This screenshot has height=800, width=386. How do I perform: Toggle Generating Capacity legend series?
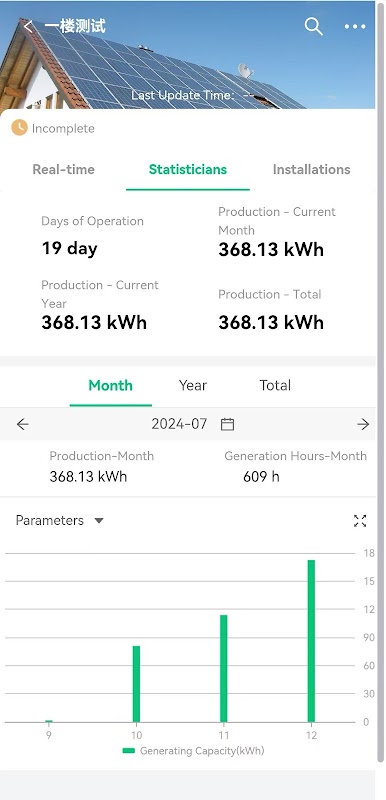(194, 751)
